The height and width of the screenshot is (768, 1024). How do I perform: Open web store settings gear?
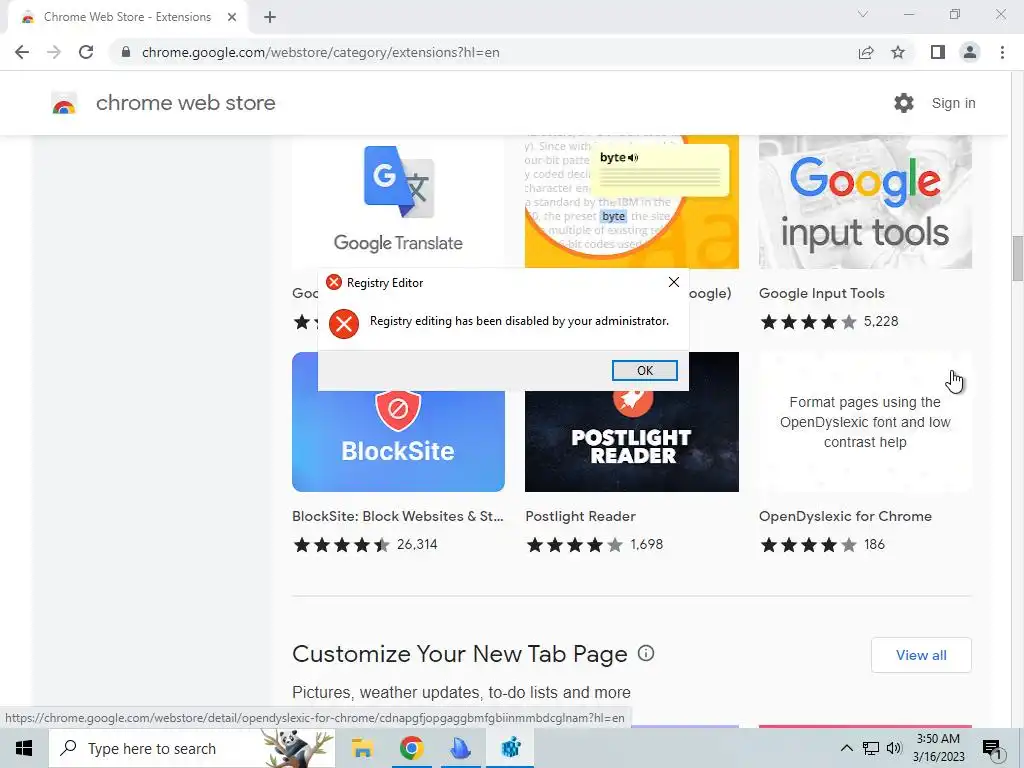(x=904, y=103)
